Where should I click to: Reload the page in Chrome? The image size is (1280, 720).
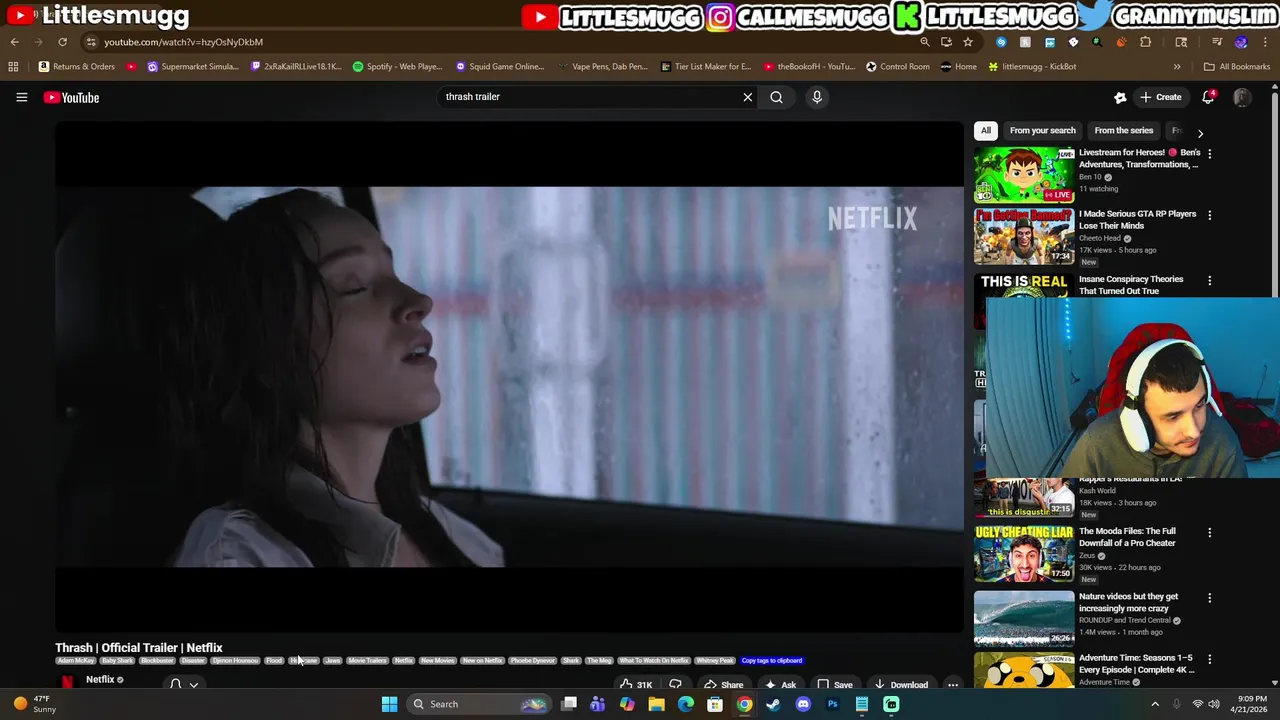click(62, 42)
